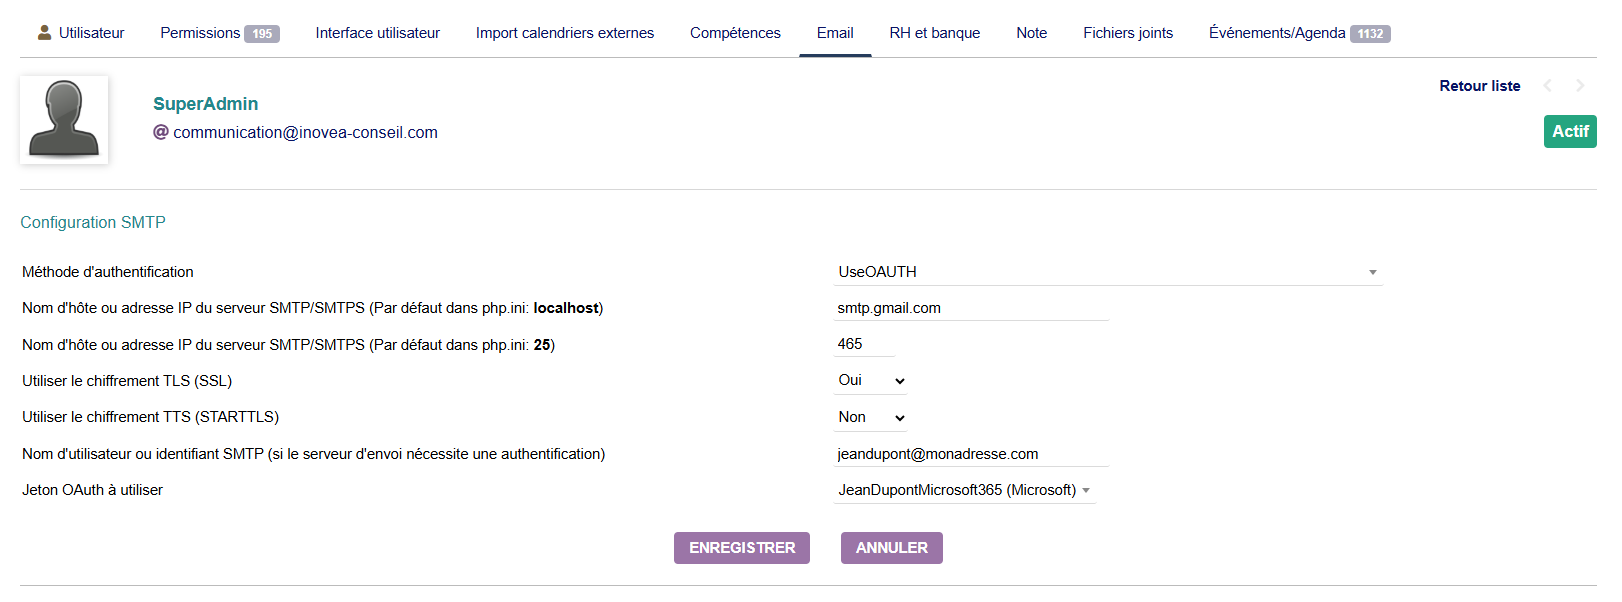Follow the Retour liste link
This screenshot has height=602, width=1622.
pos(1479,86)
